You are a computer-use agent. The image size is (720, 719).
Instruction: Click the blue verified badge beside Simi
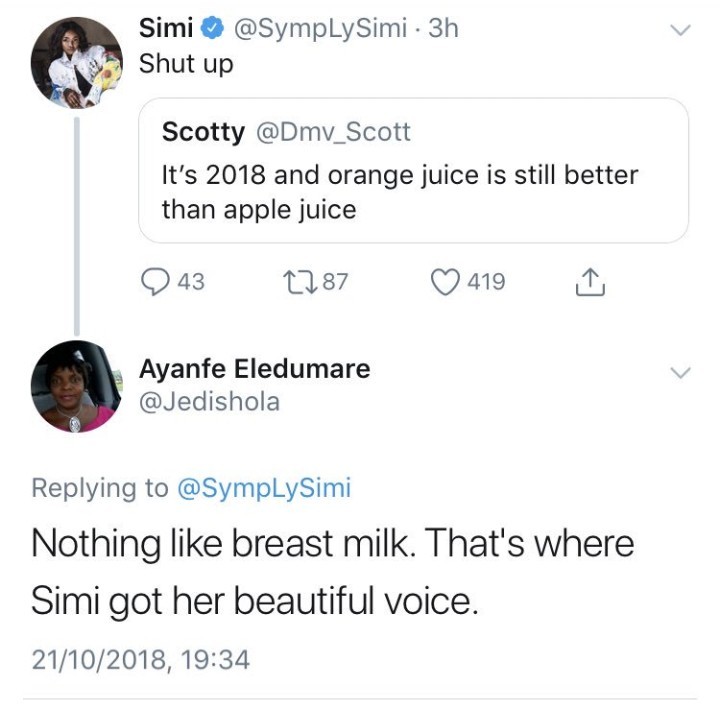tap(212, 30)
